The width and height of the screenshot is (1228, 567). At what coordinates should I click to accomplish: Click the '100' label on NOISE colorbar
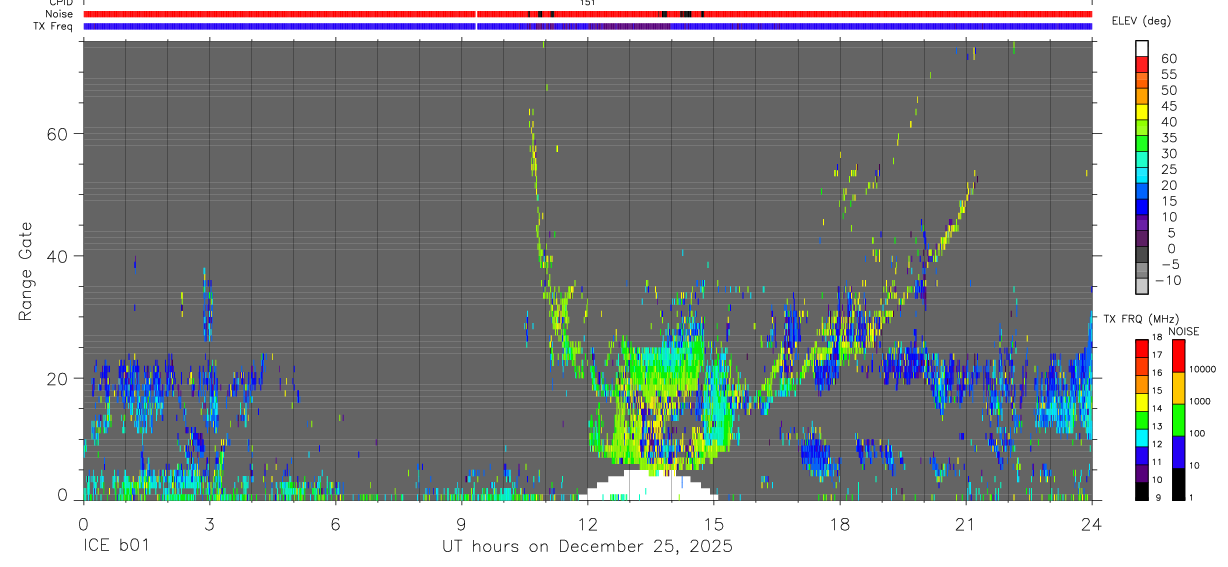pyautogui.click(x=1197, y=433)
